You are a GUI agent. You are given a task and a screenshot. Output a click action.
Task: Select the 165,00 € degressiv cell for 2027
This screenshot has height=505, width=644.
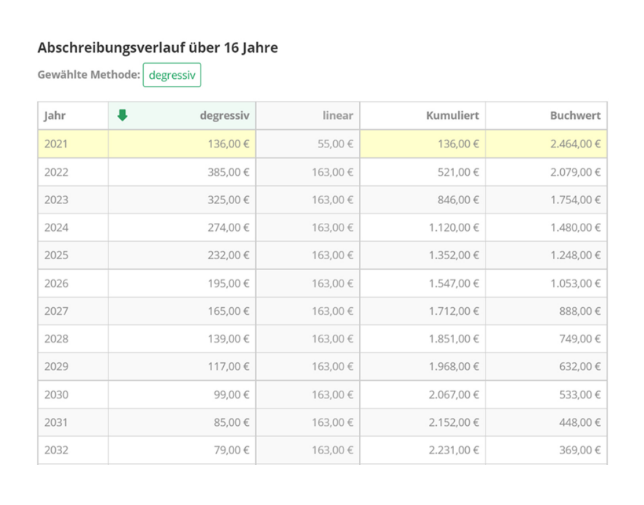click(229, 312)
